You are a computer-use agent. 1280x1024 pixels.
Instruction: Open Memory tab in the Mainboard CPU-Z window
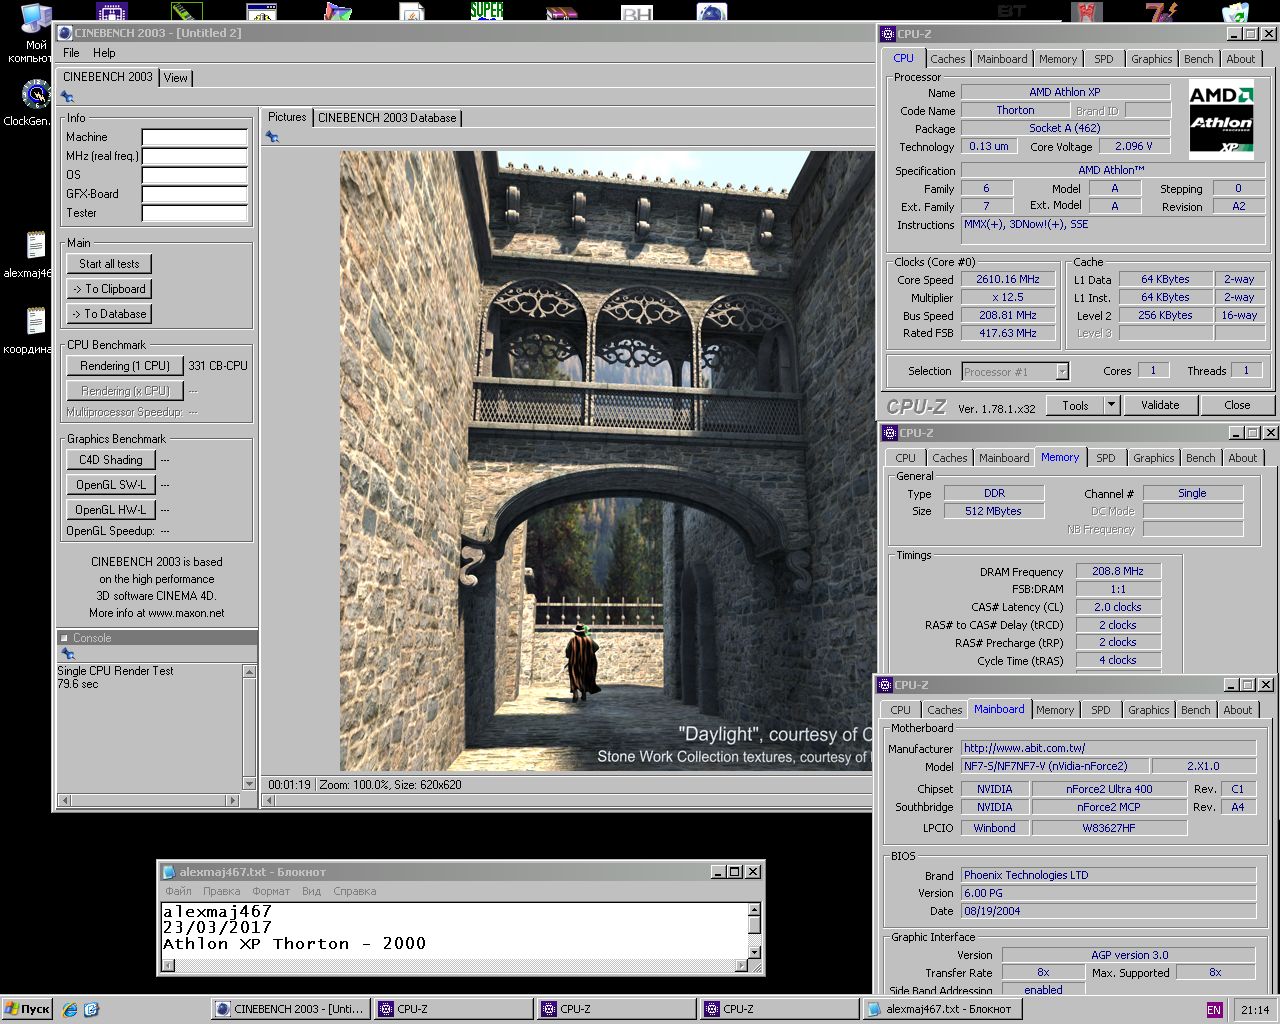click(x=1054, y=710)
